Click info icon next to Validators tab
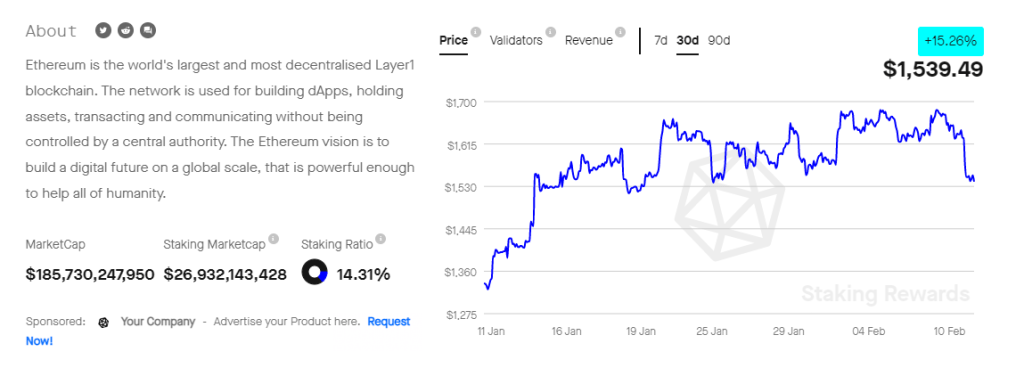This screenshot has height=368, width=1024. click(551, 32)
